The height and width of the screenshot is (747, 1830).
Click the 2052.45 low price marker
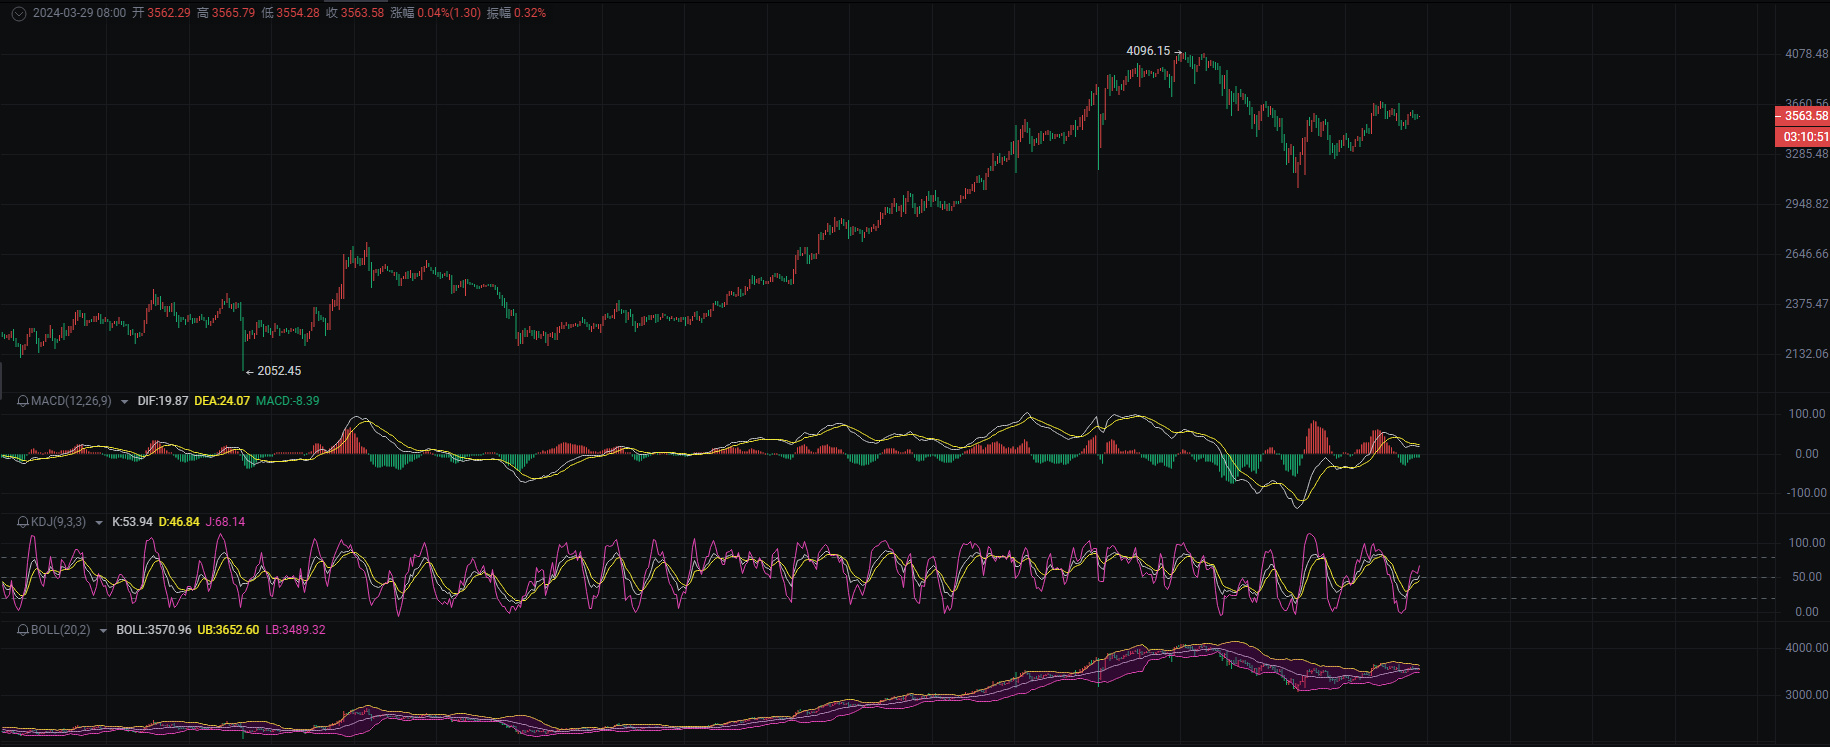[x=279, y=371]
